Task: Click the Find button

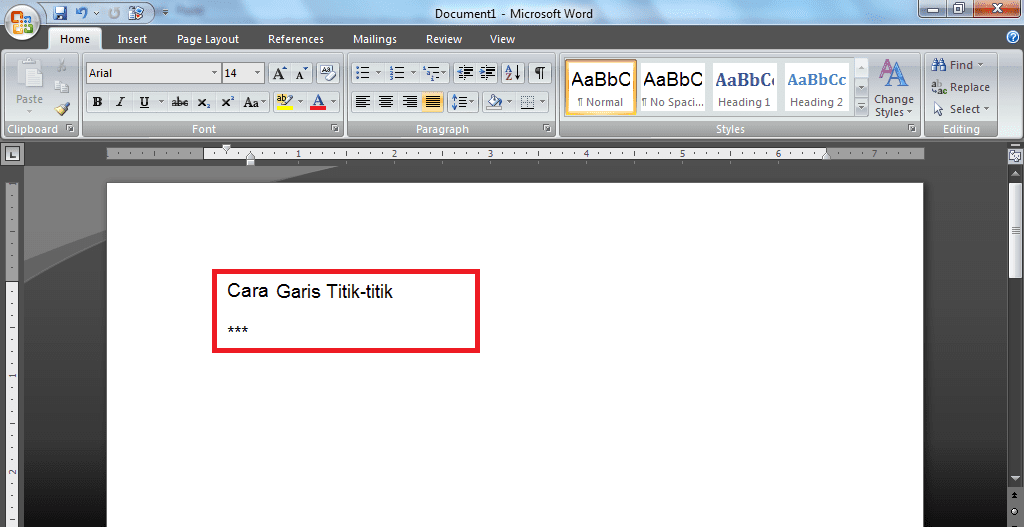Action: (957, 65)
